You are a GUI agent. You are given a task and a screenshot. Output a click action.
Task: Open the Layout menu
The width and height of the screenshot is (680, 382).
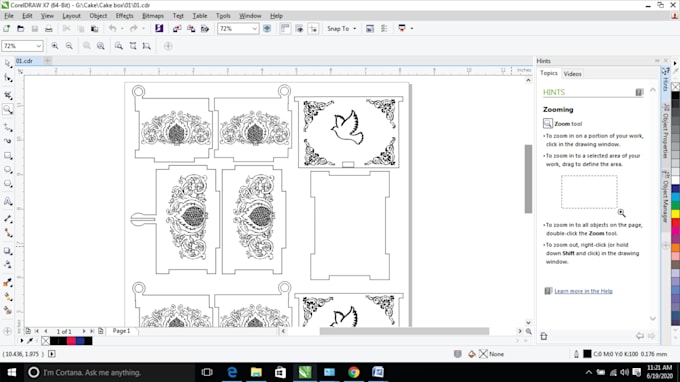point(71,16)
